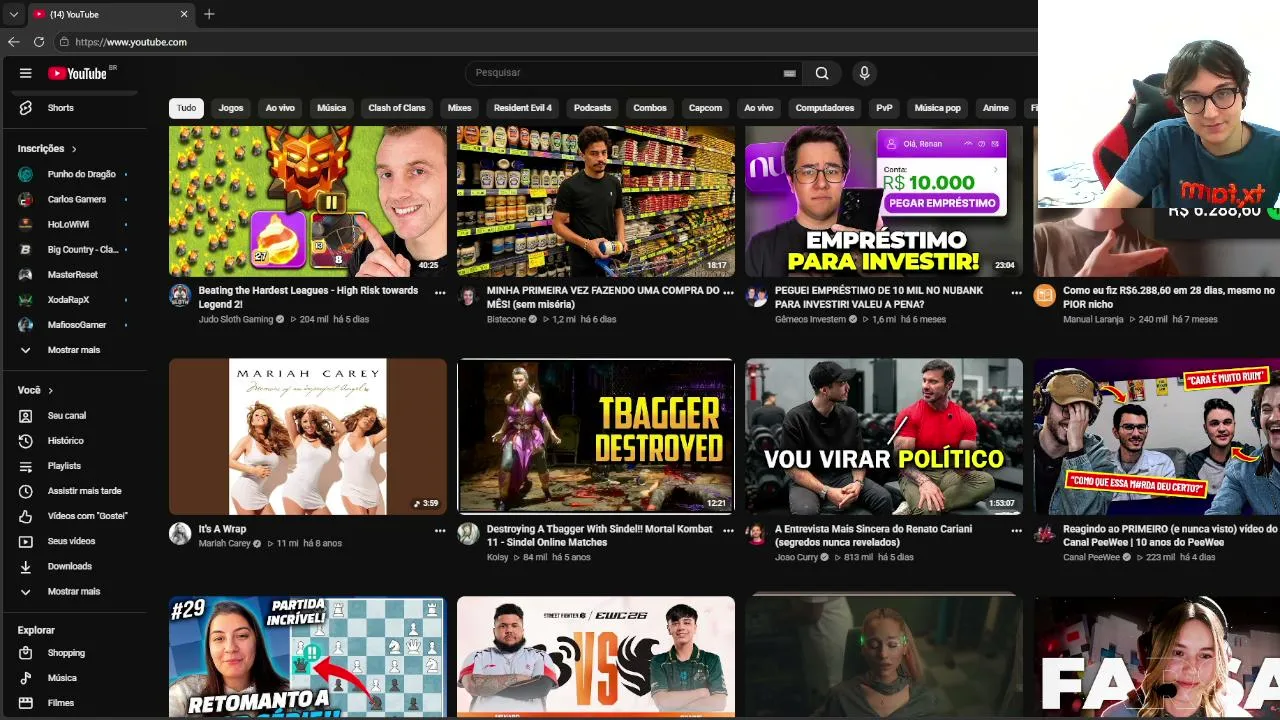The image size is (1280, 720).
Task: Open the Gêmeos Investem channel link
Action: point(811,320)
